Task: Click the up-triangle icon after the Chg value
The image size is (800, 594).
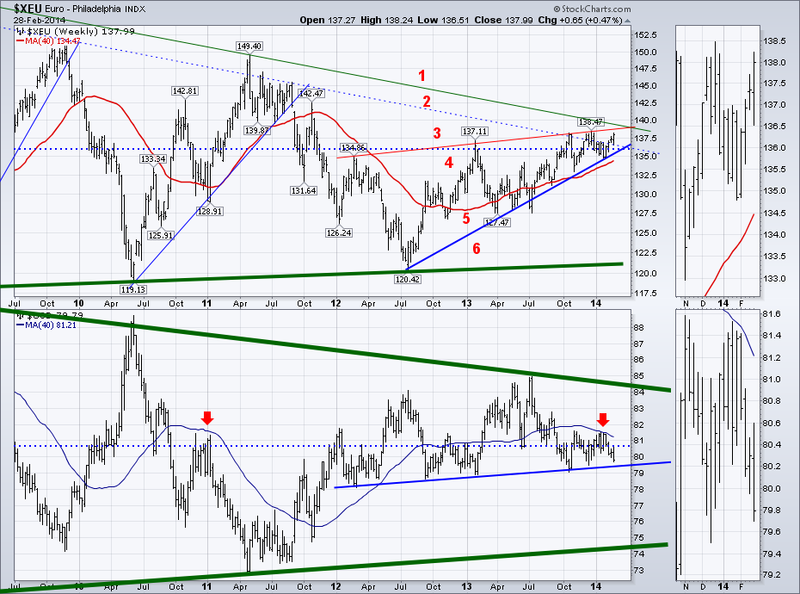Action: pos(627,21)
